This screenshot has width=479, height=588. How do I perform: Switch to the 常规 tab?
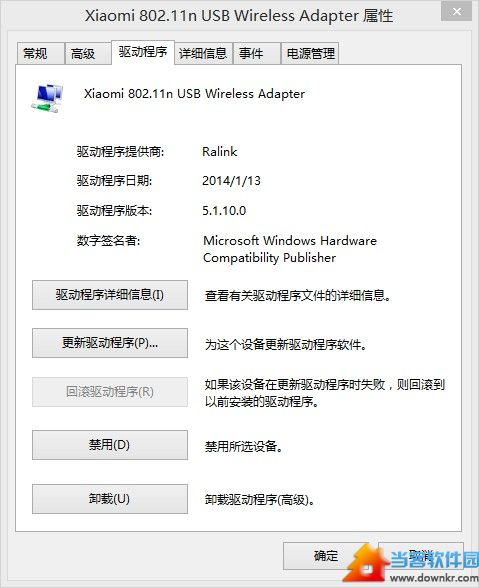click(x=41, y=54)
